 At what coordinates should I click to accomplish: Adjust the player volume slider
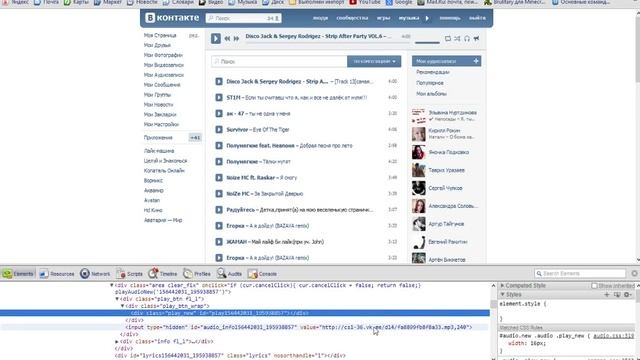[427, 42]
